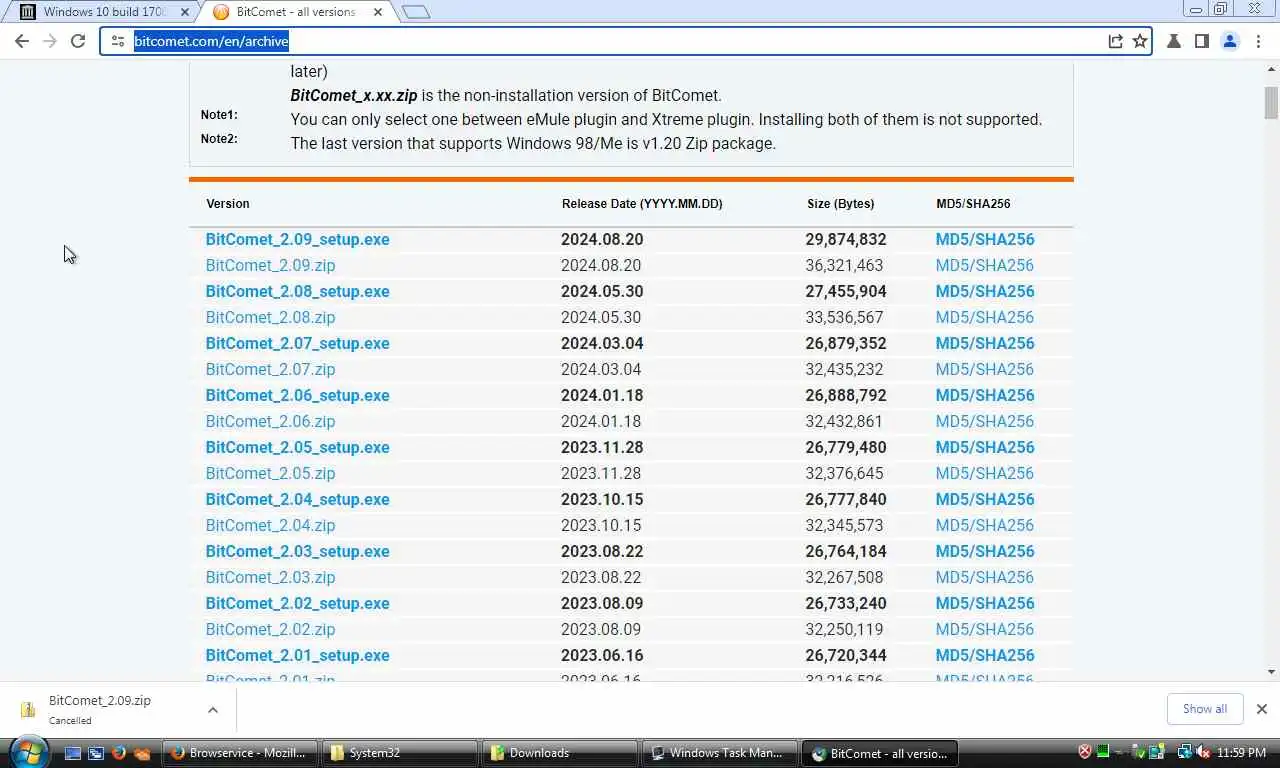Bookmark this page with the star icon
1280x768 pixels.
click(x=1140, y=41)
